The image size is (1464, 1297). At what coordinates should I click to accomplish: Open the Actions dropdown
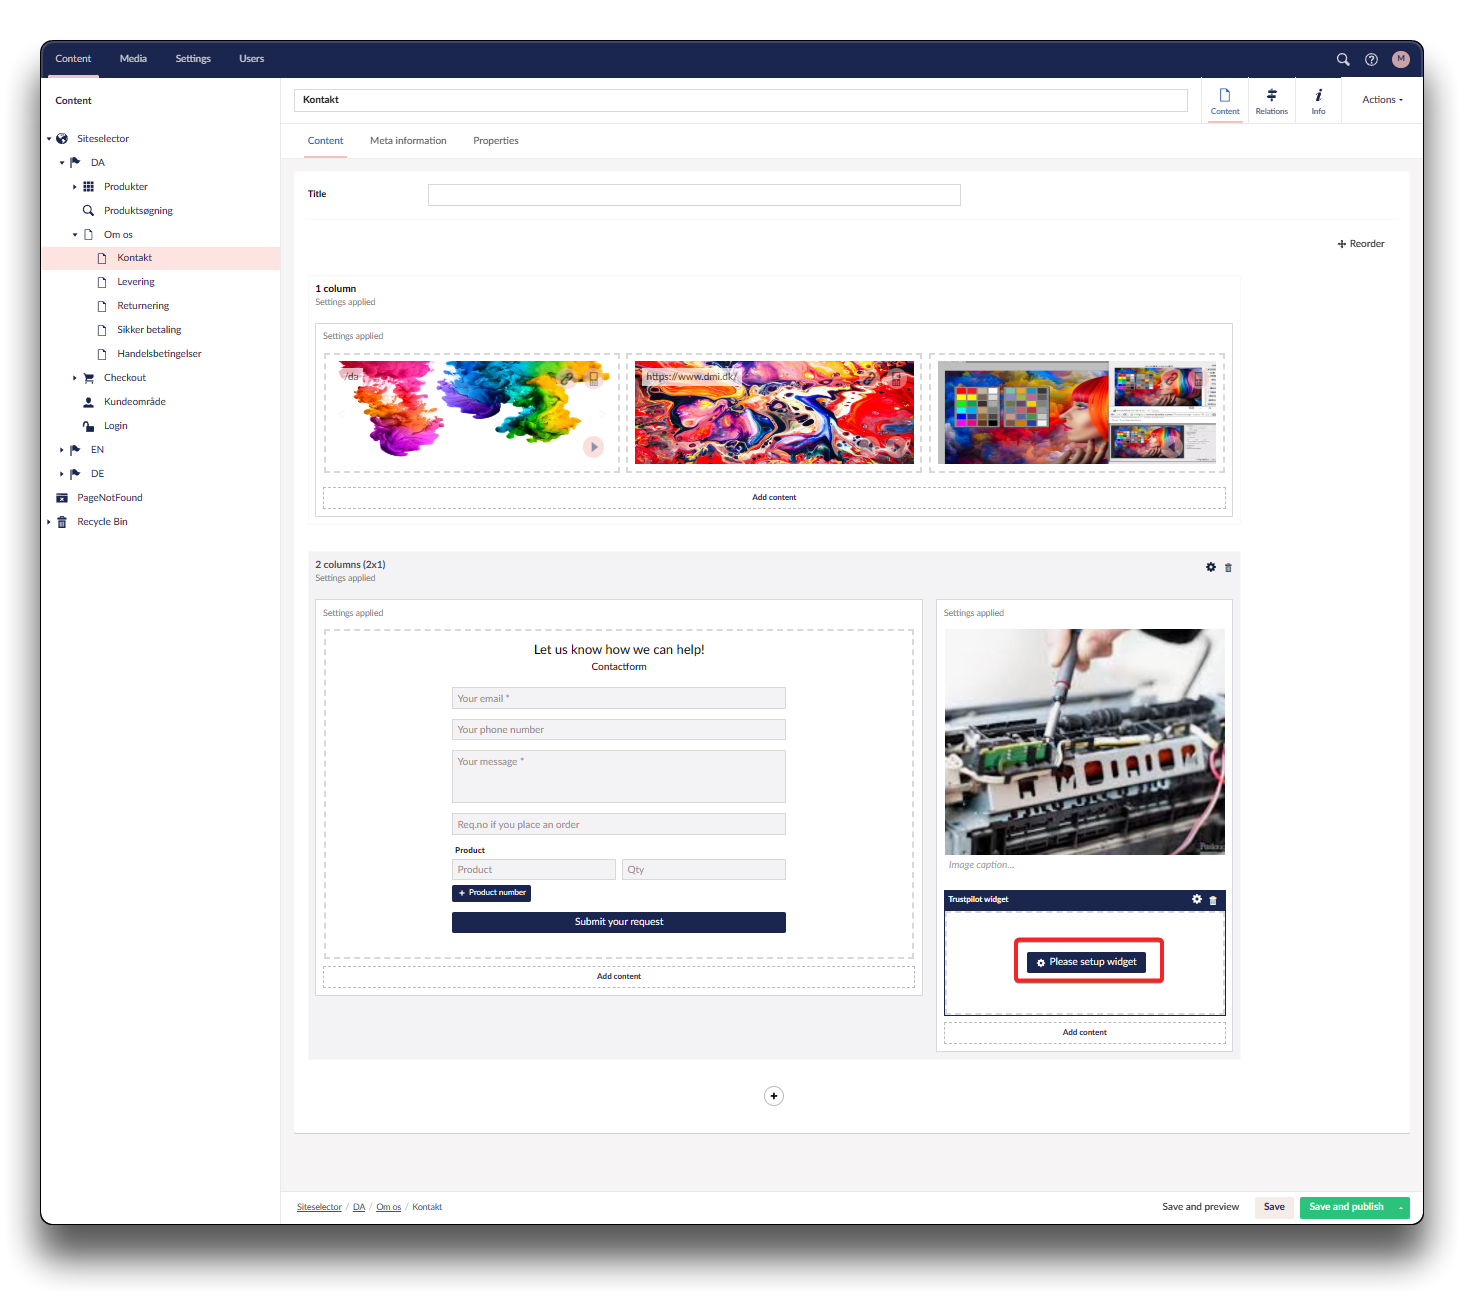(x=1382, y=100)
